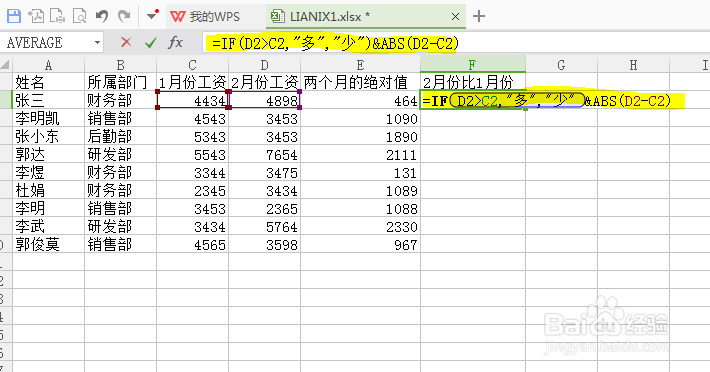Click the 所属部门 header cell

[120, 82]
